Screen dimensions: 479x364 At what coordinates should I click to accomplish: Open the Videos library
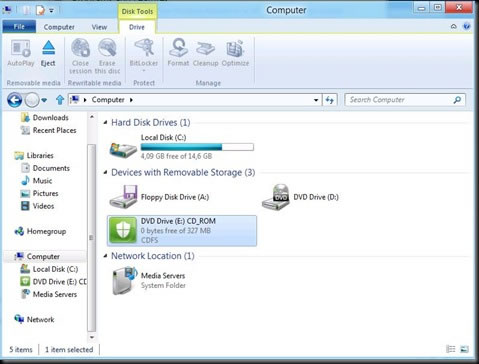click(x=37, y=206)
